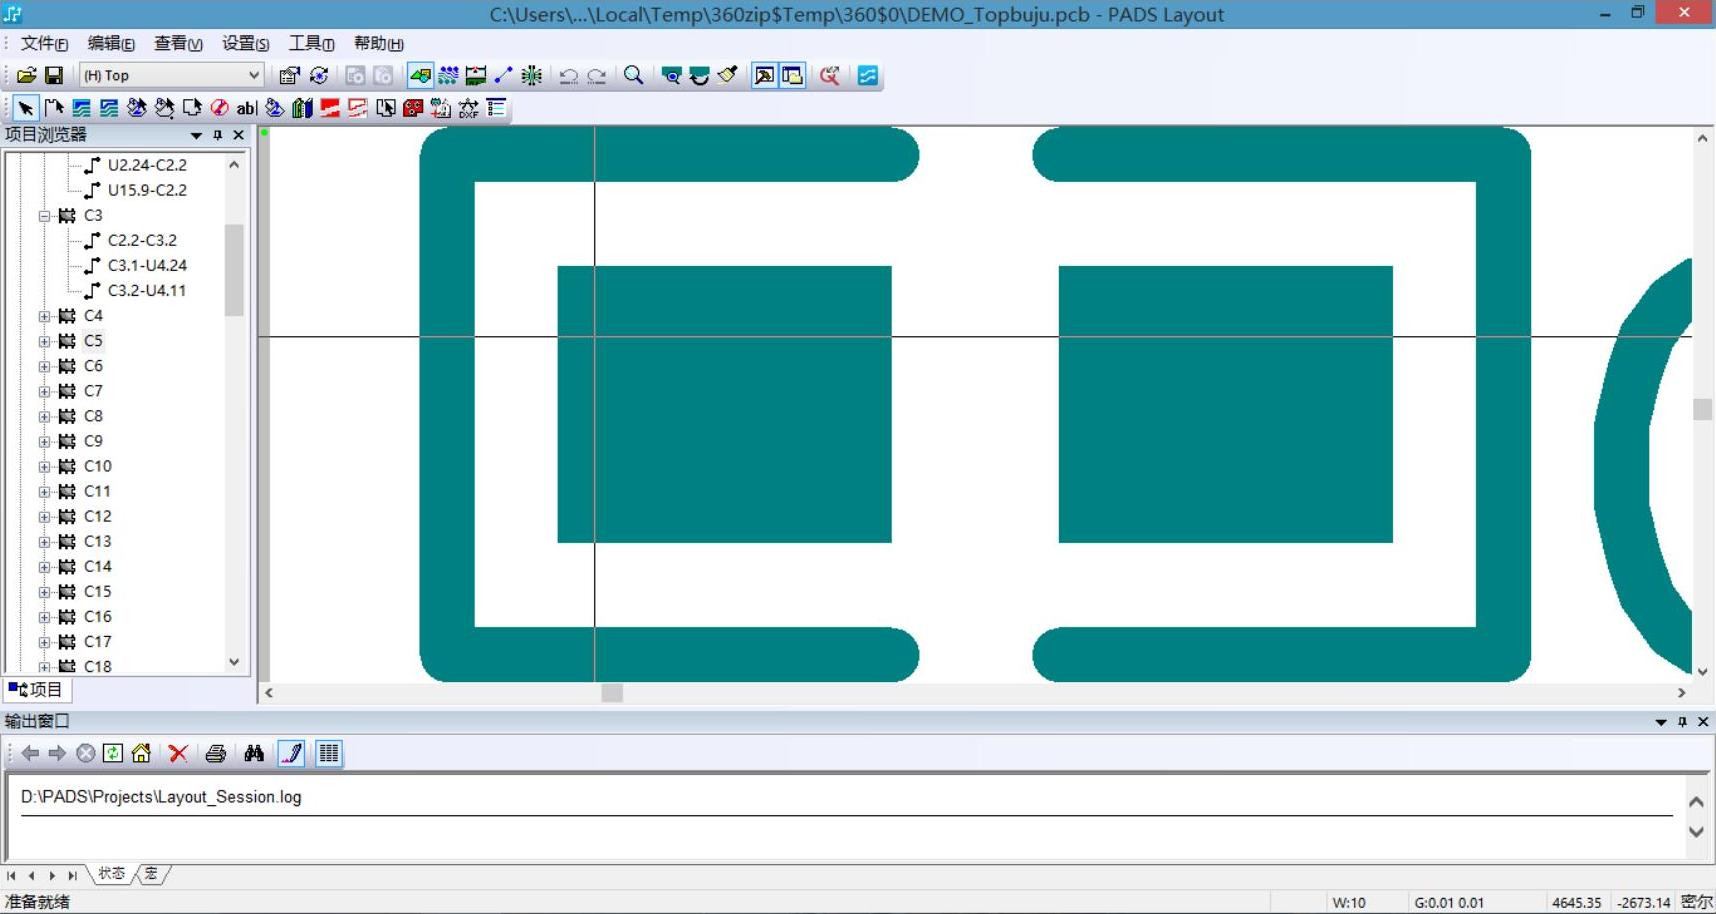Click the Undo arrow in toolbar

pyautogui.click(x=568, y=76)
